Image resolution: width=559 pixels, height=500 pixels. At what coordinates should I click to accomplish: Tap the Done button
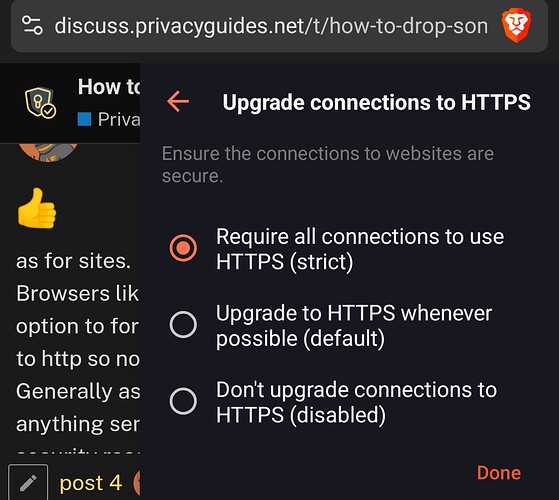[499, 473]
